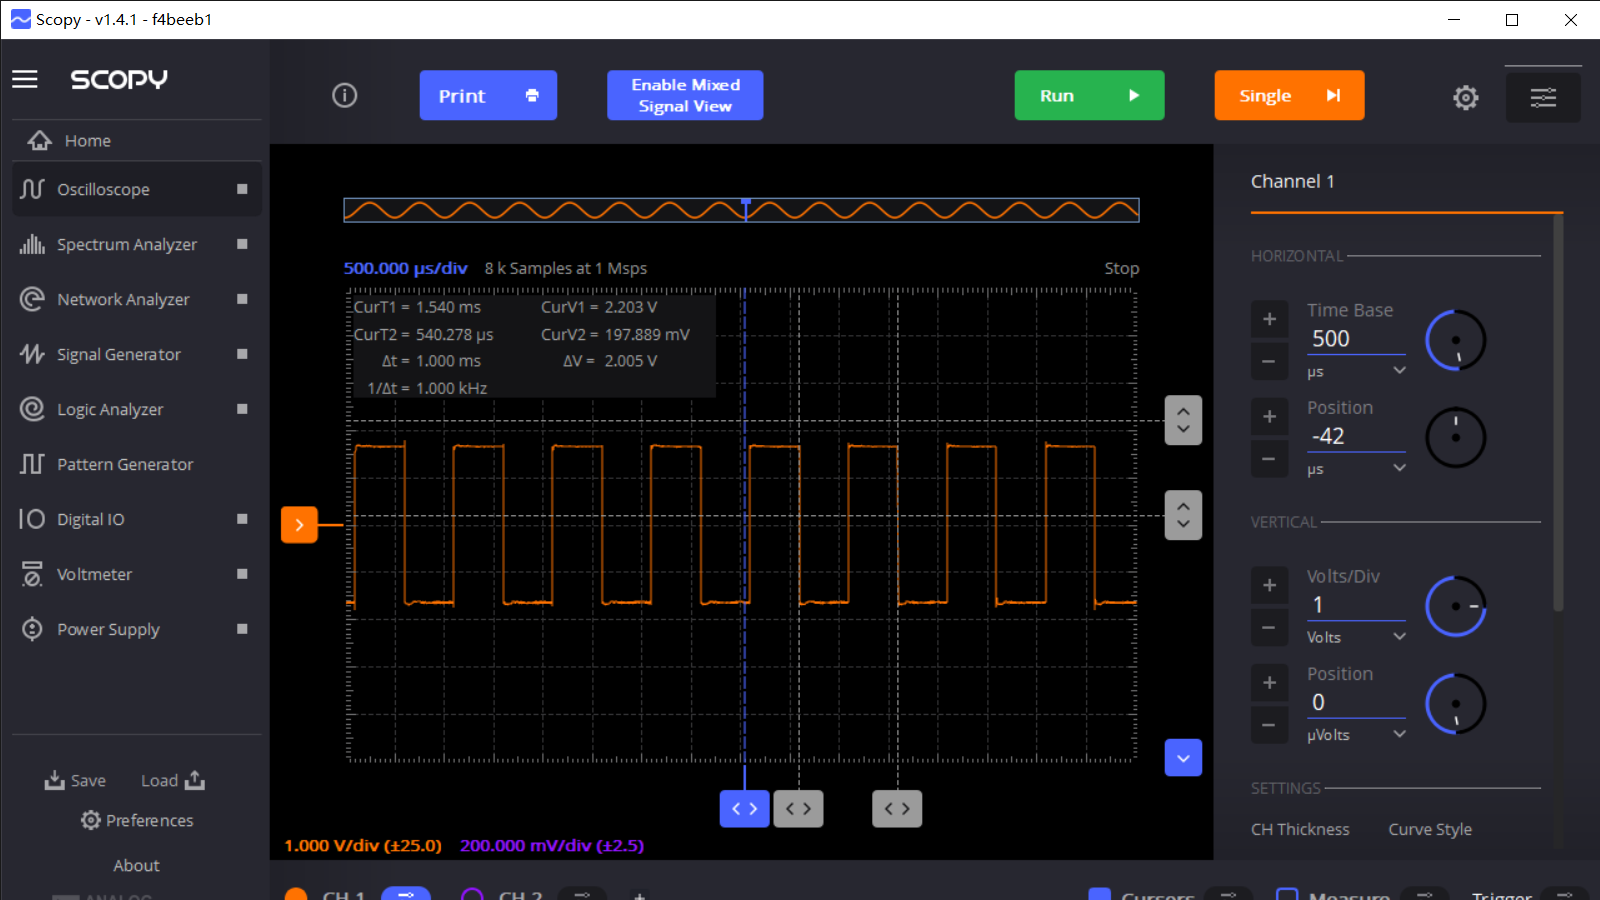This screenshot has height=900, width=1600.
Task: Toggle the Oscilloscope run indicator square
Action: coord(242,189)
